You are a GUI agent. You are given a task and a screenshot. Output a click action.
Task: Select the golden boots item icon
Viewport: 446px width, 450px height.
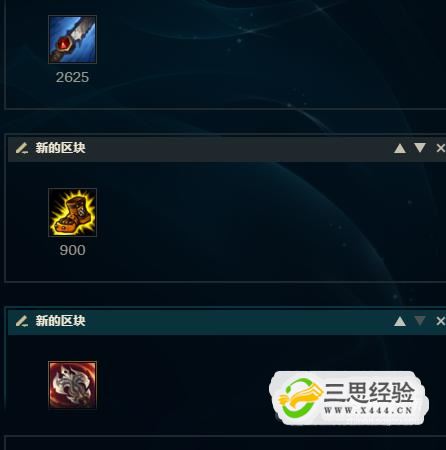click(x=72, y=212)
